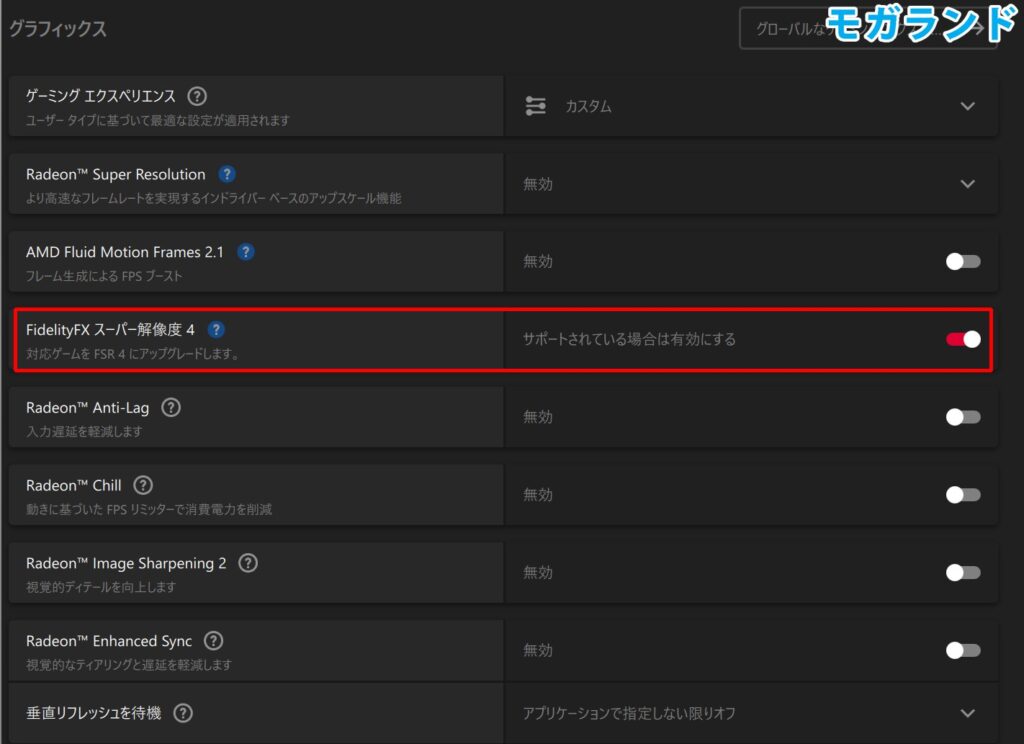The image size is (1024, 744).
Task: Open help for Radeon Enhanced Sync
Action: click(214, 641)
